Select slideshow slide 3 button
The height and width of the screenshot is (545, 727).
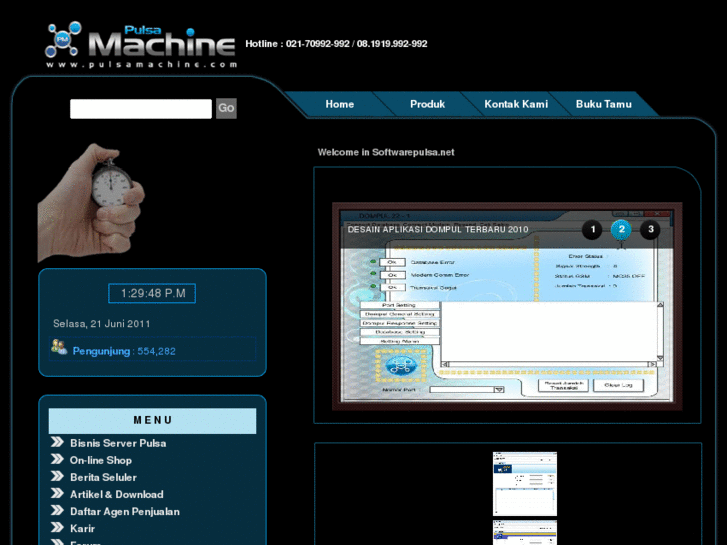[650, 230]
